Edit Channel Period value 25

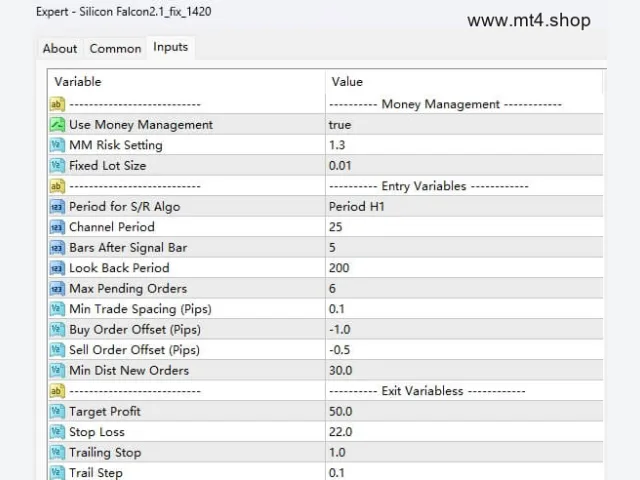coord(336,227)
